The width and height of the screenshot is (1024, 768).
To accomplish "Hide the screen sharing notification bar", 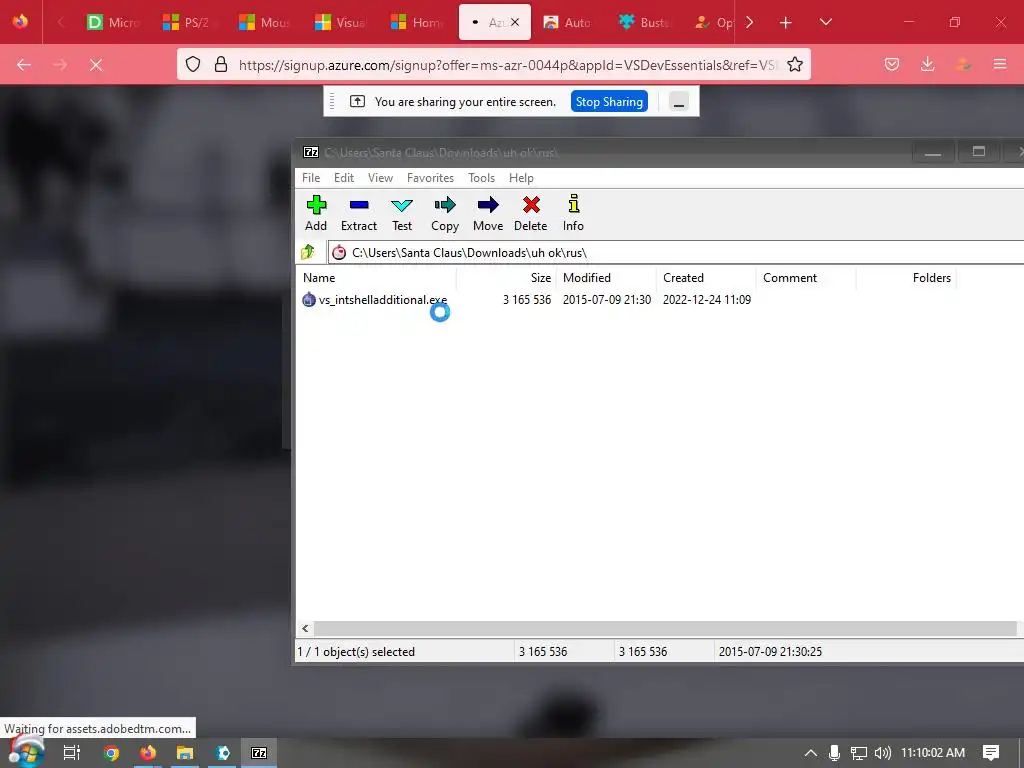I will pos(679,102).
